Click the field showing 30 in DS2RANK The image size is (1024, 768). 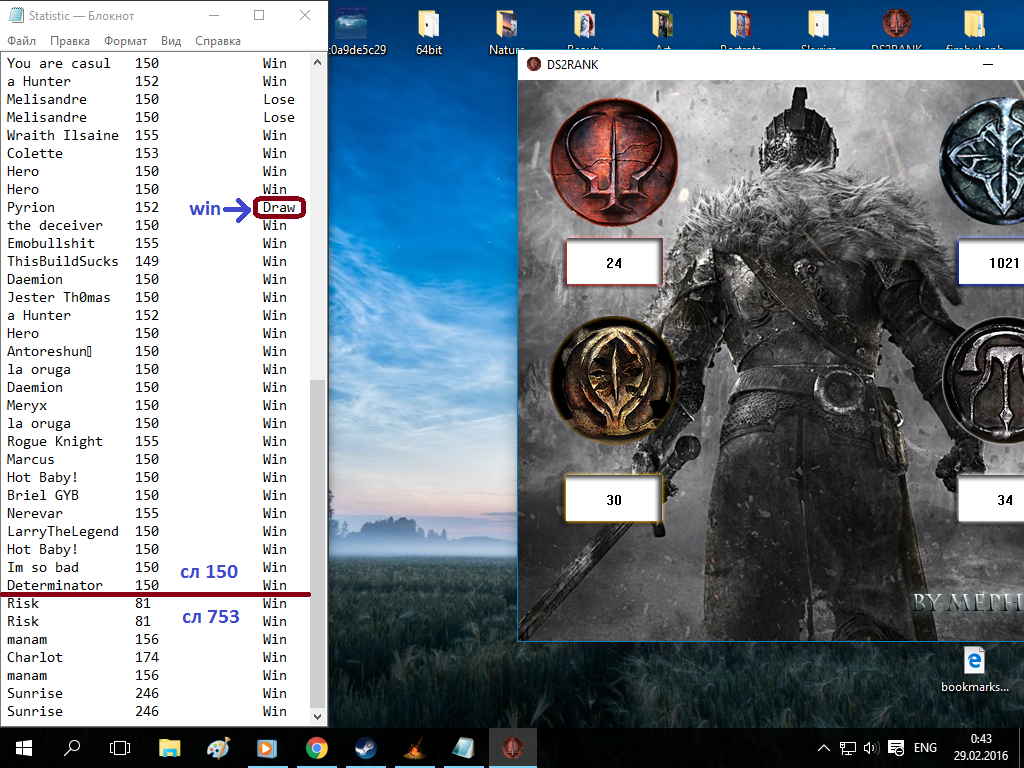pyautogui.click(x=614, y=500)
